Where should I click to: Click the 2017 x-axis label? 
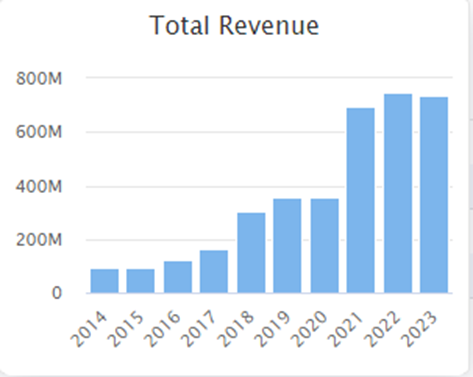199,330
